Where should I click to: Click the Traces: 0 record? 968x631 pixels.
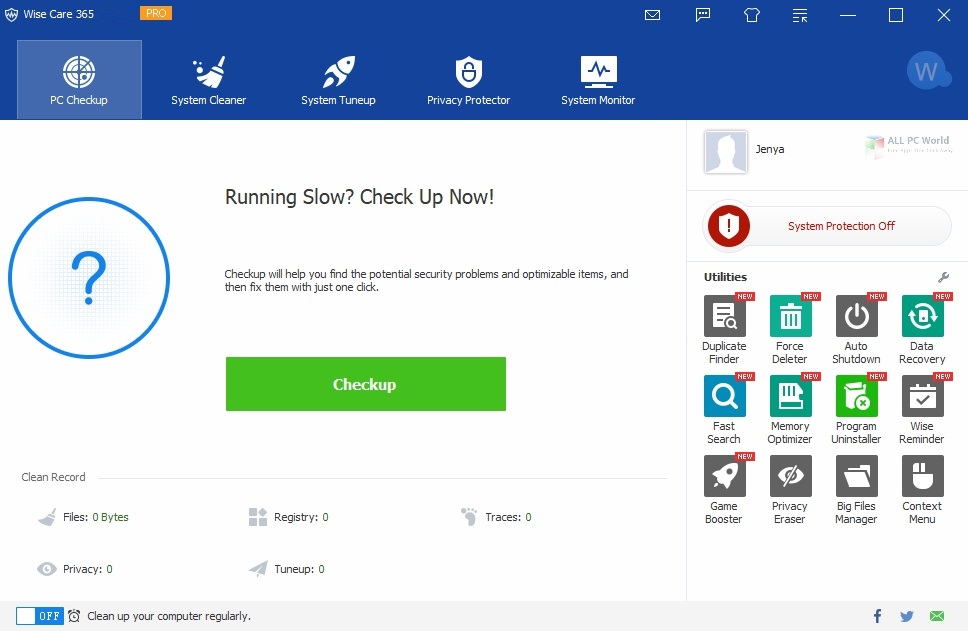[x=496, y=517]
